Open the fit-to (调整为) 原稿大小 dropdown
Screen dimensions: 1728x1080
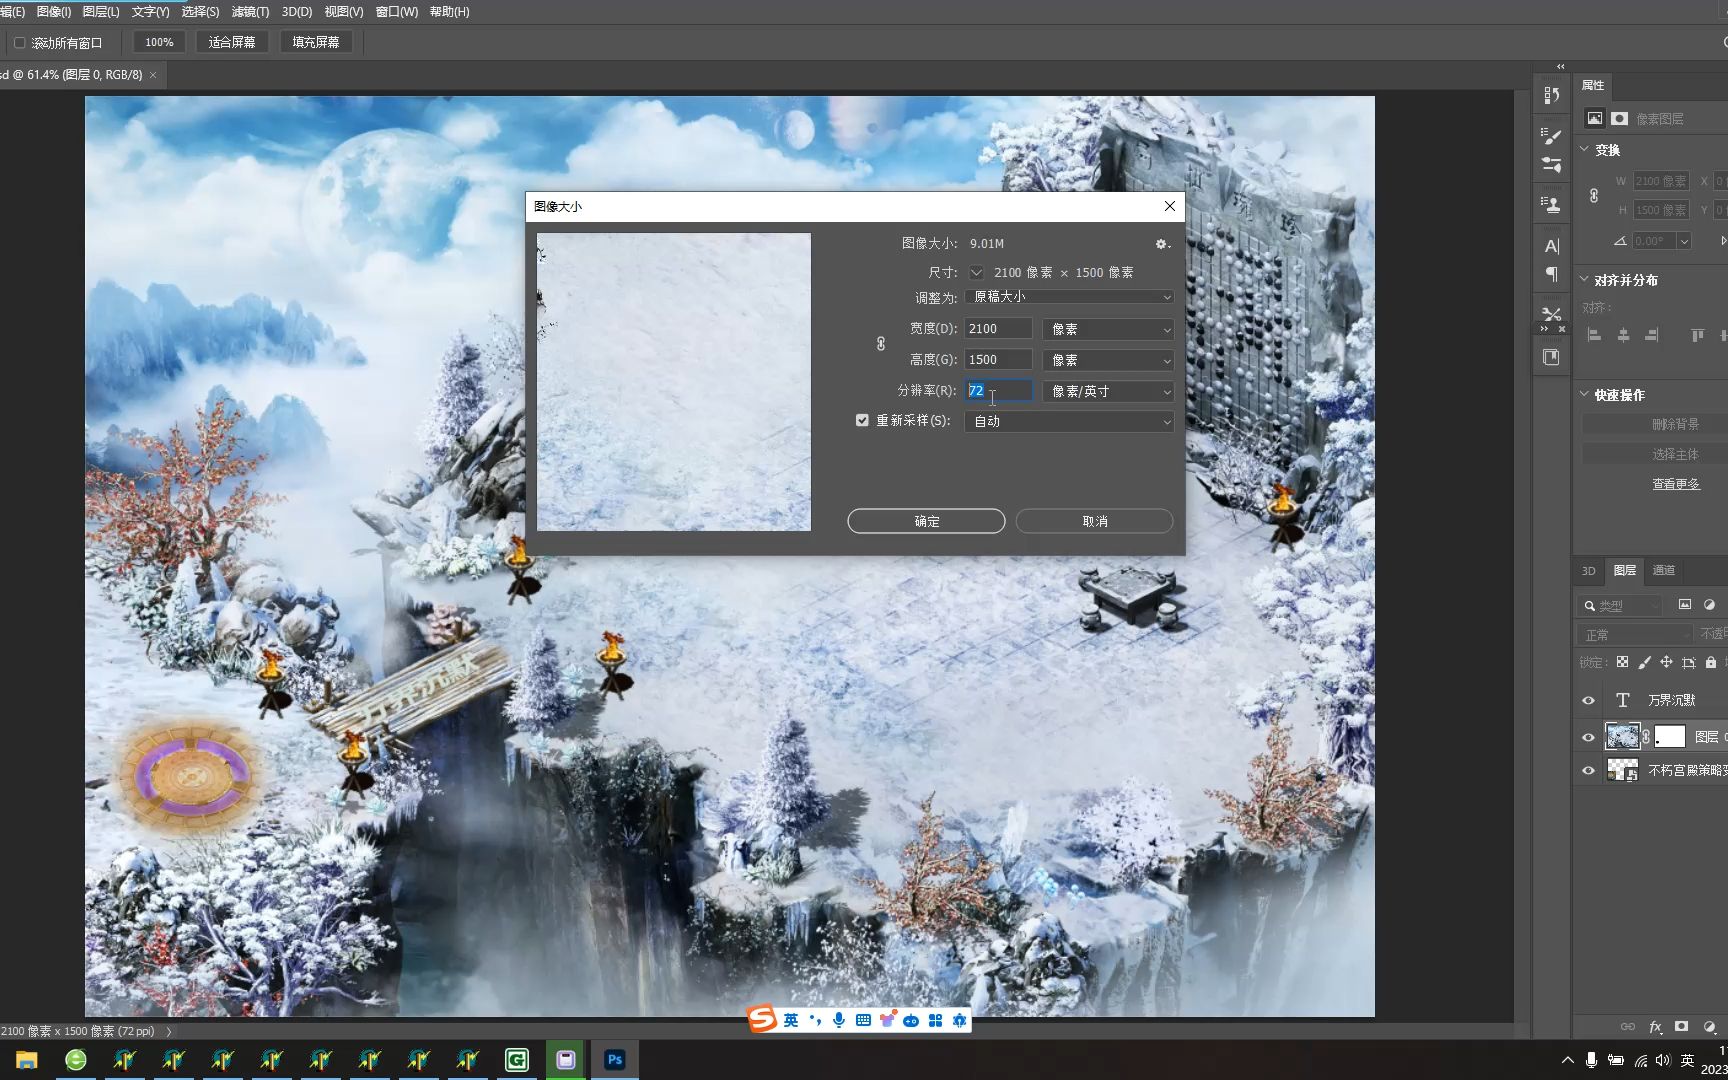(x=1069, y=297)
